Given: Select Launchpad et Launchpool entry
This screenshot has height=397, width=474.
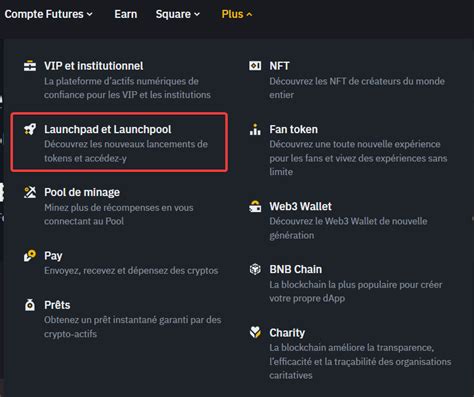Looking at the screenshot, I should click(119, 142).
